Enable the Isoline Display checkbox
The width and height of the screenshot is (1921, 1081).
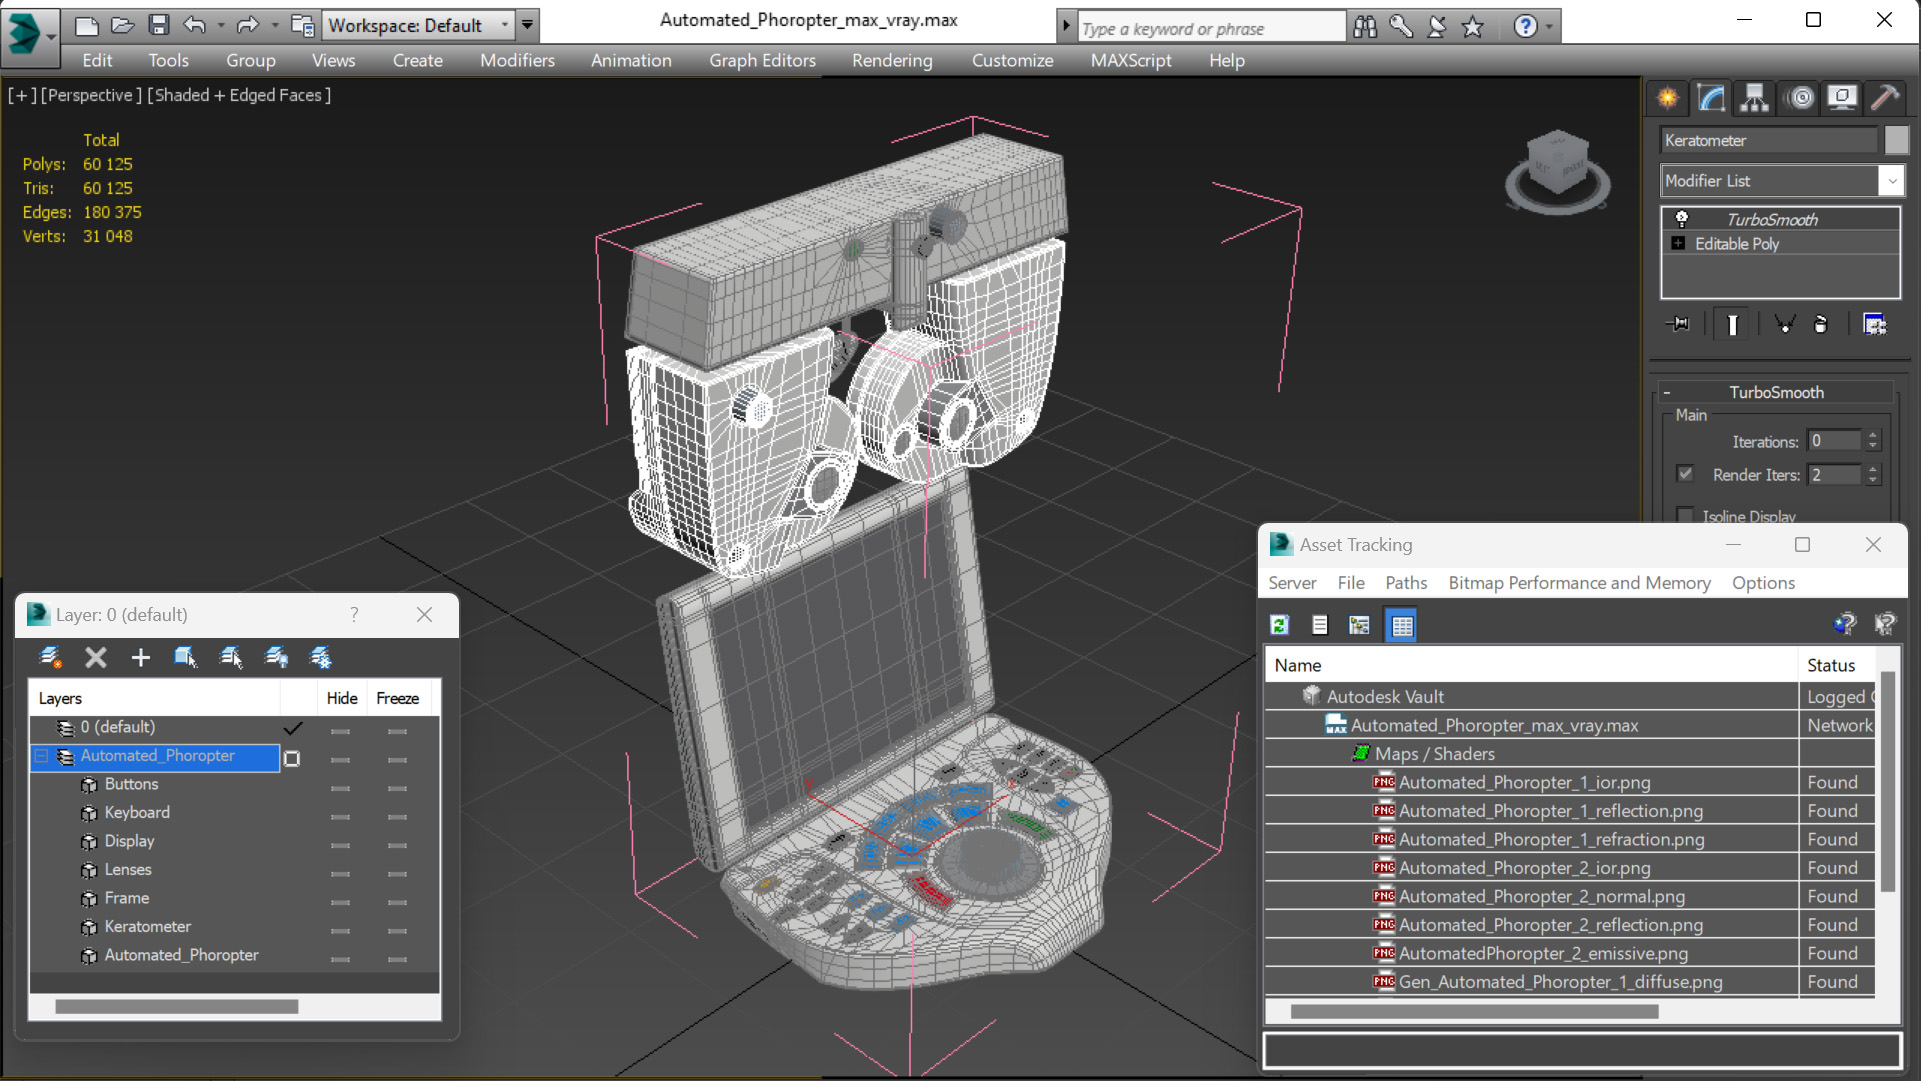1685,516
